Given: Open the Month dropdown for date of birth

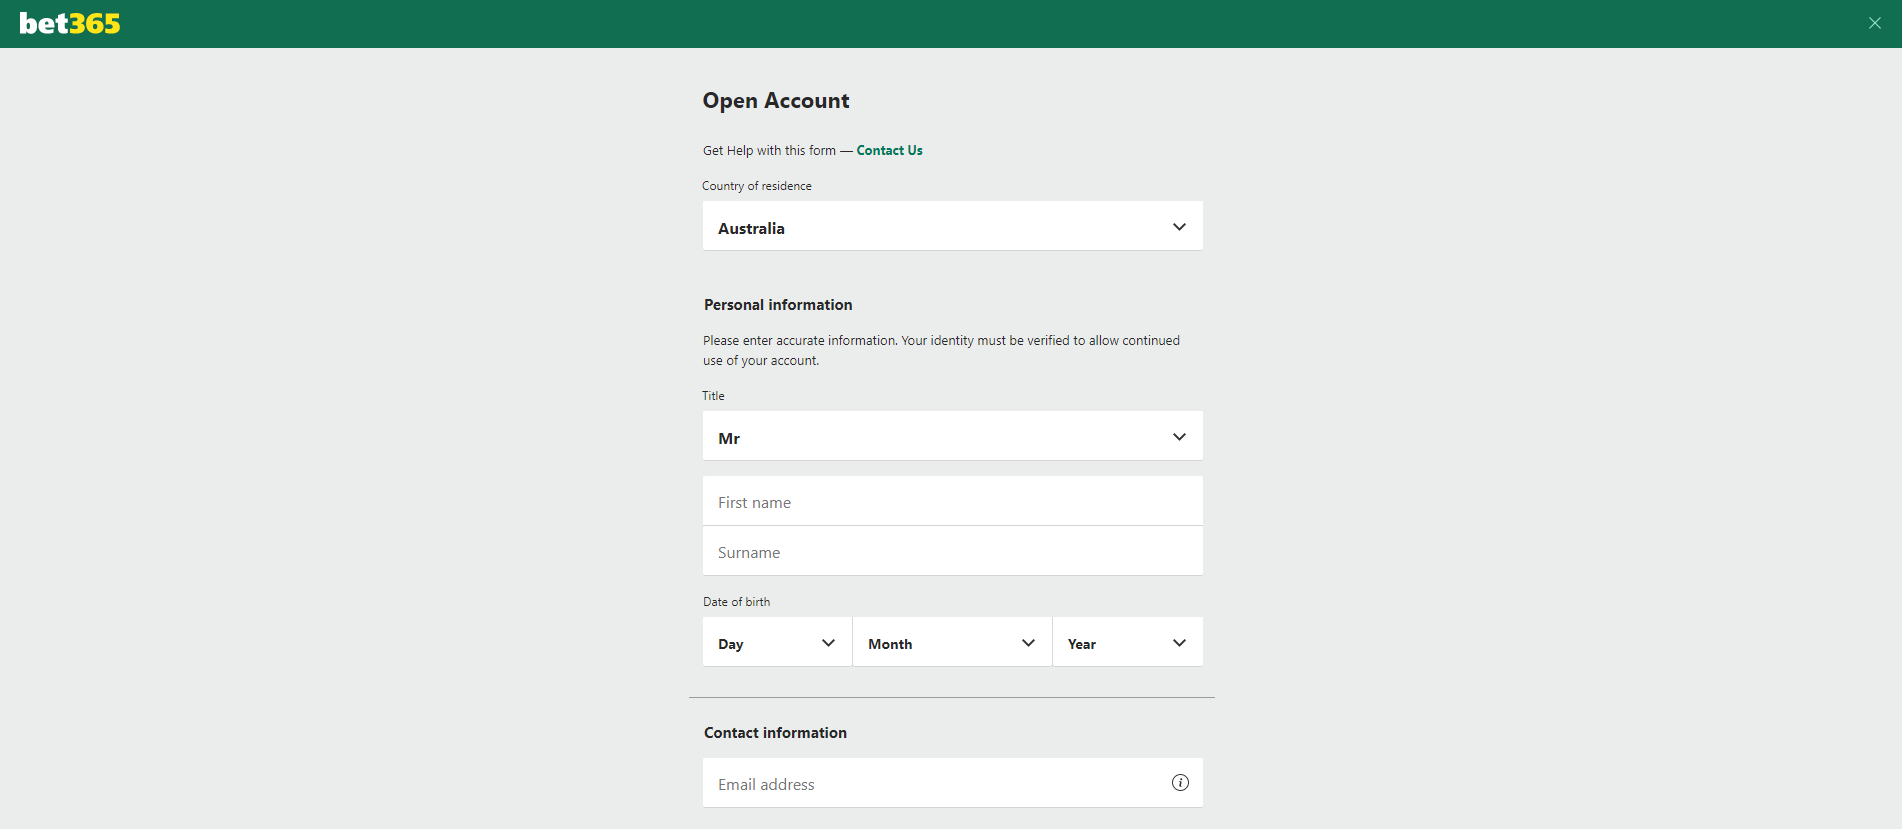Looking at the screenshot, I should [x=952, y=642].
